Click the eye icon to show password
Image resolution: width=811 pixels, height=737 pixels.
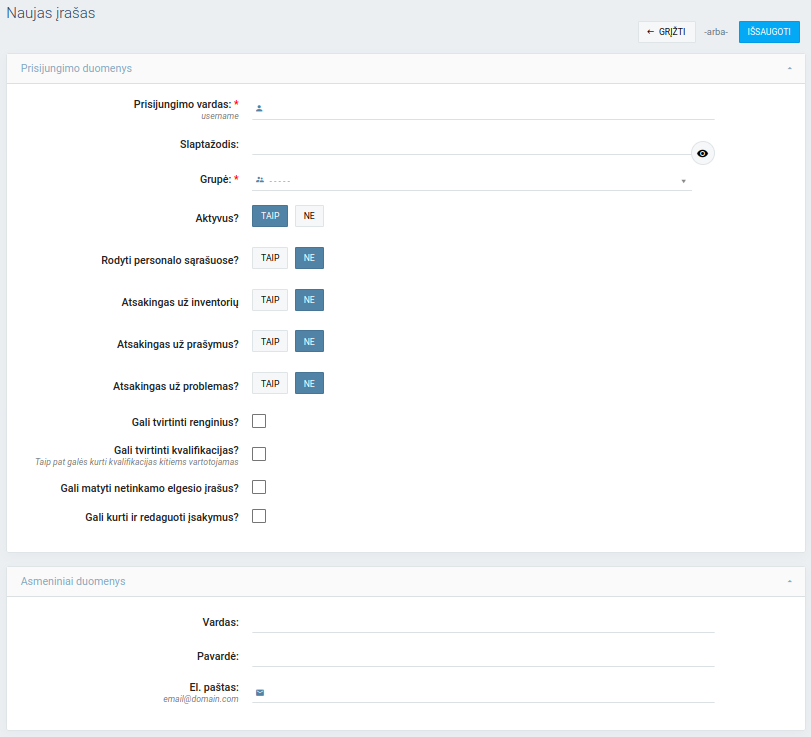[703, 153]
